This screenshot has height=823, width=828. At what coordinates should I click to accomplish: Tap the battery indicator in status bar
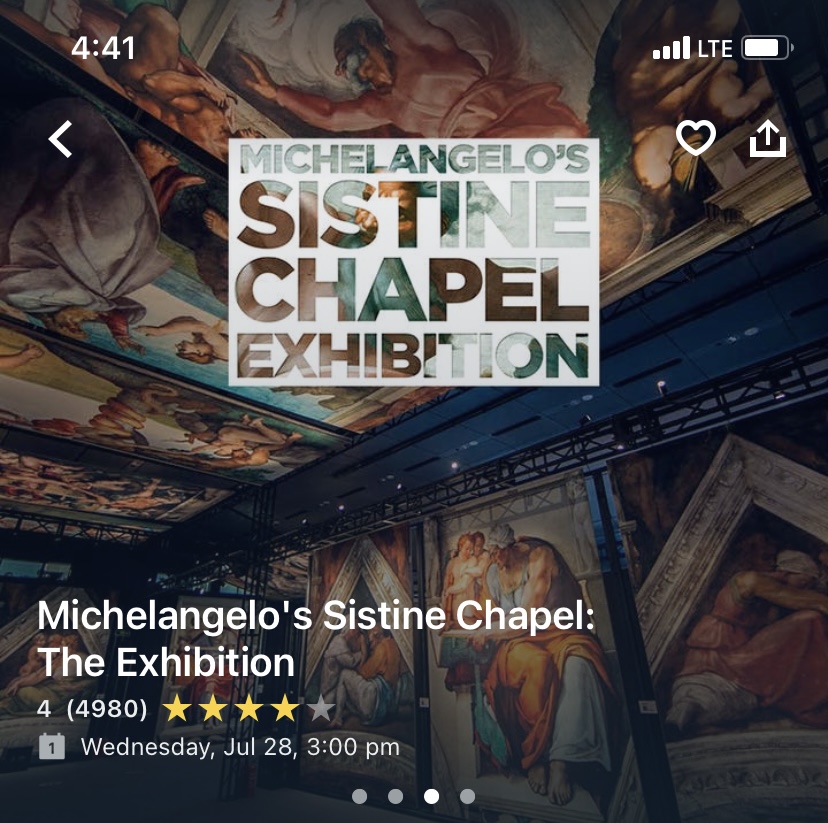coord(767,48)
